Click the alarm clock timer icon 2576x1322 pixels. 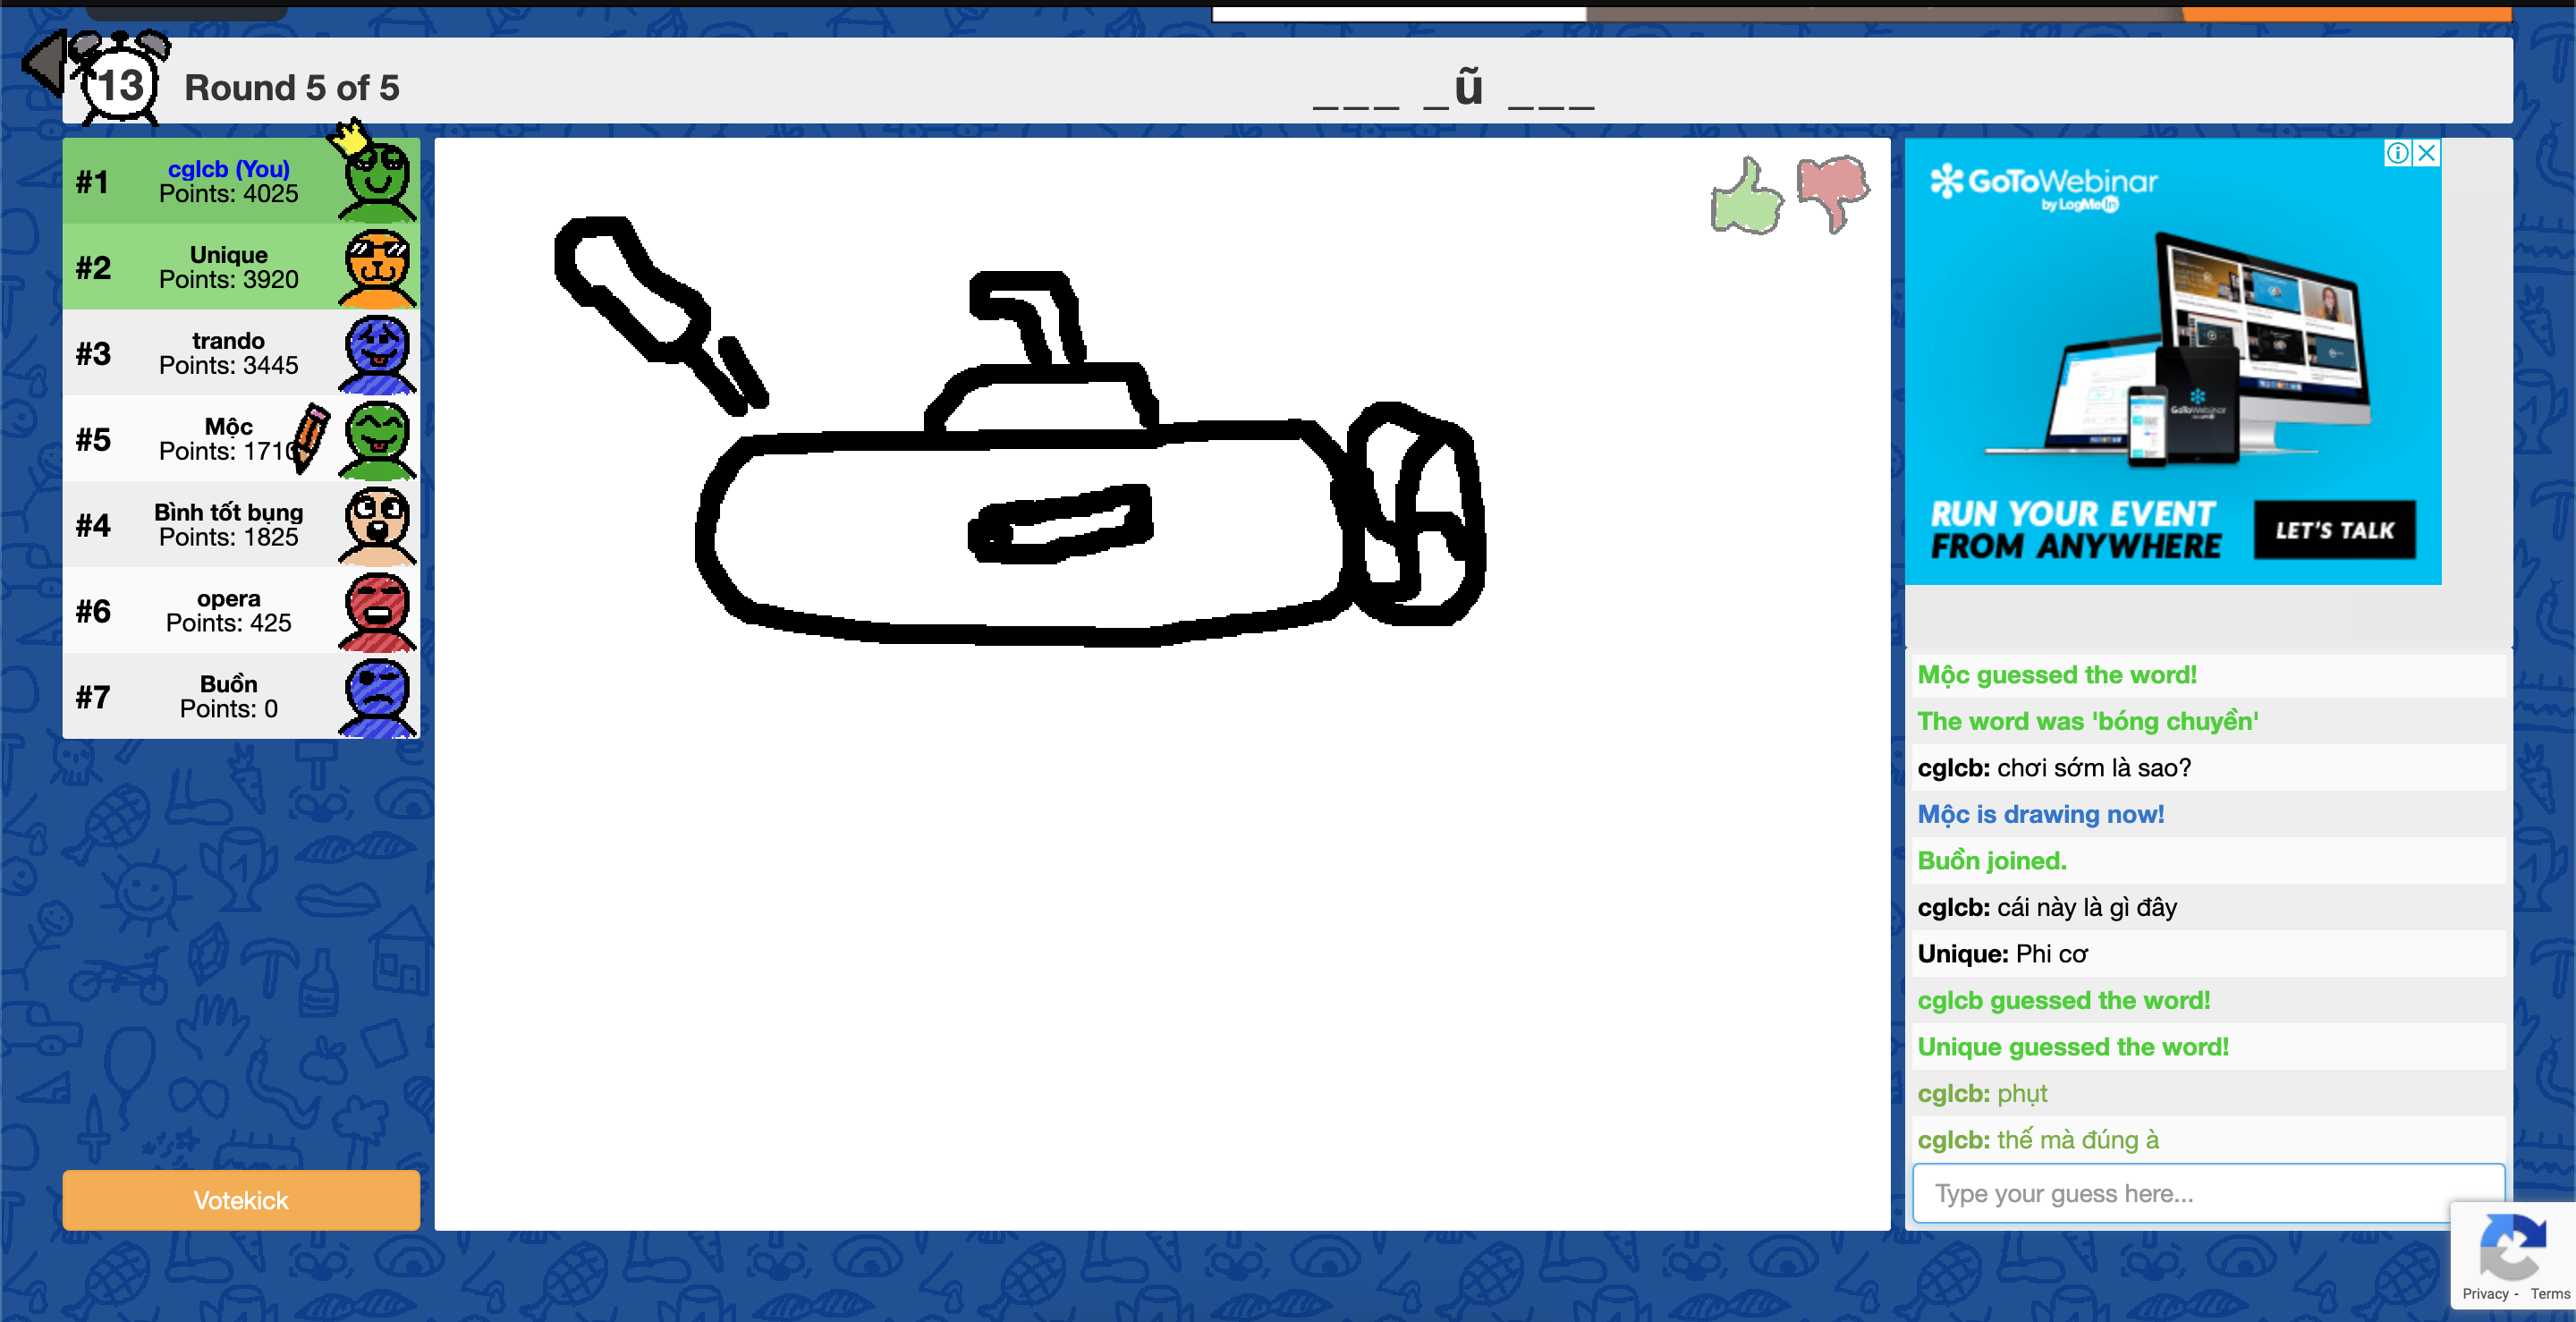(x=122, y=82)
